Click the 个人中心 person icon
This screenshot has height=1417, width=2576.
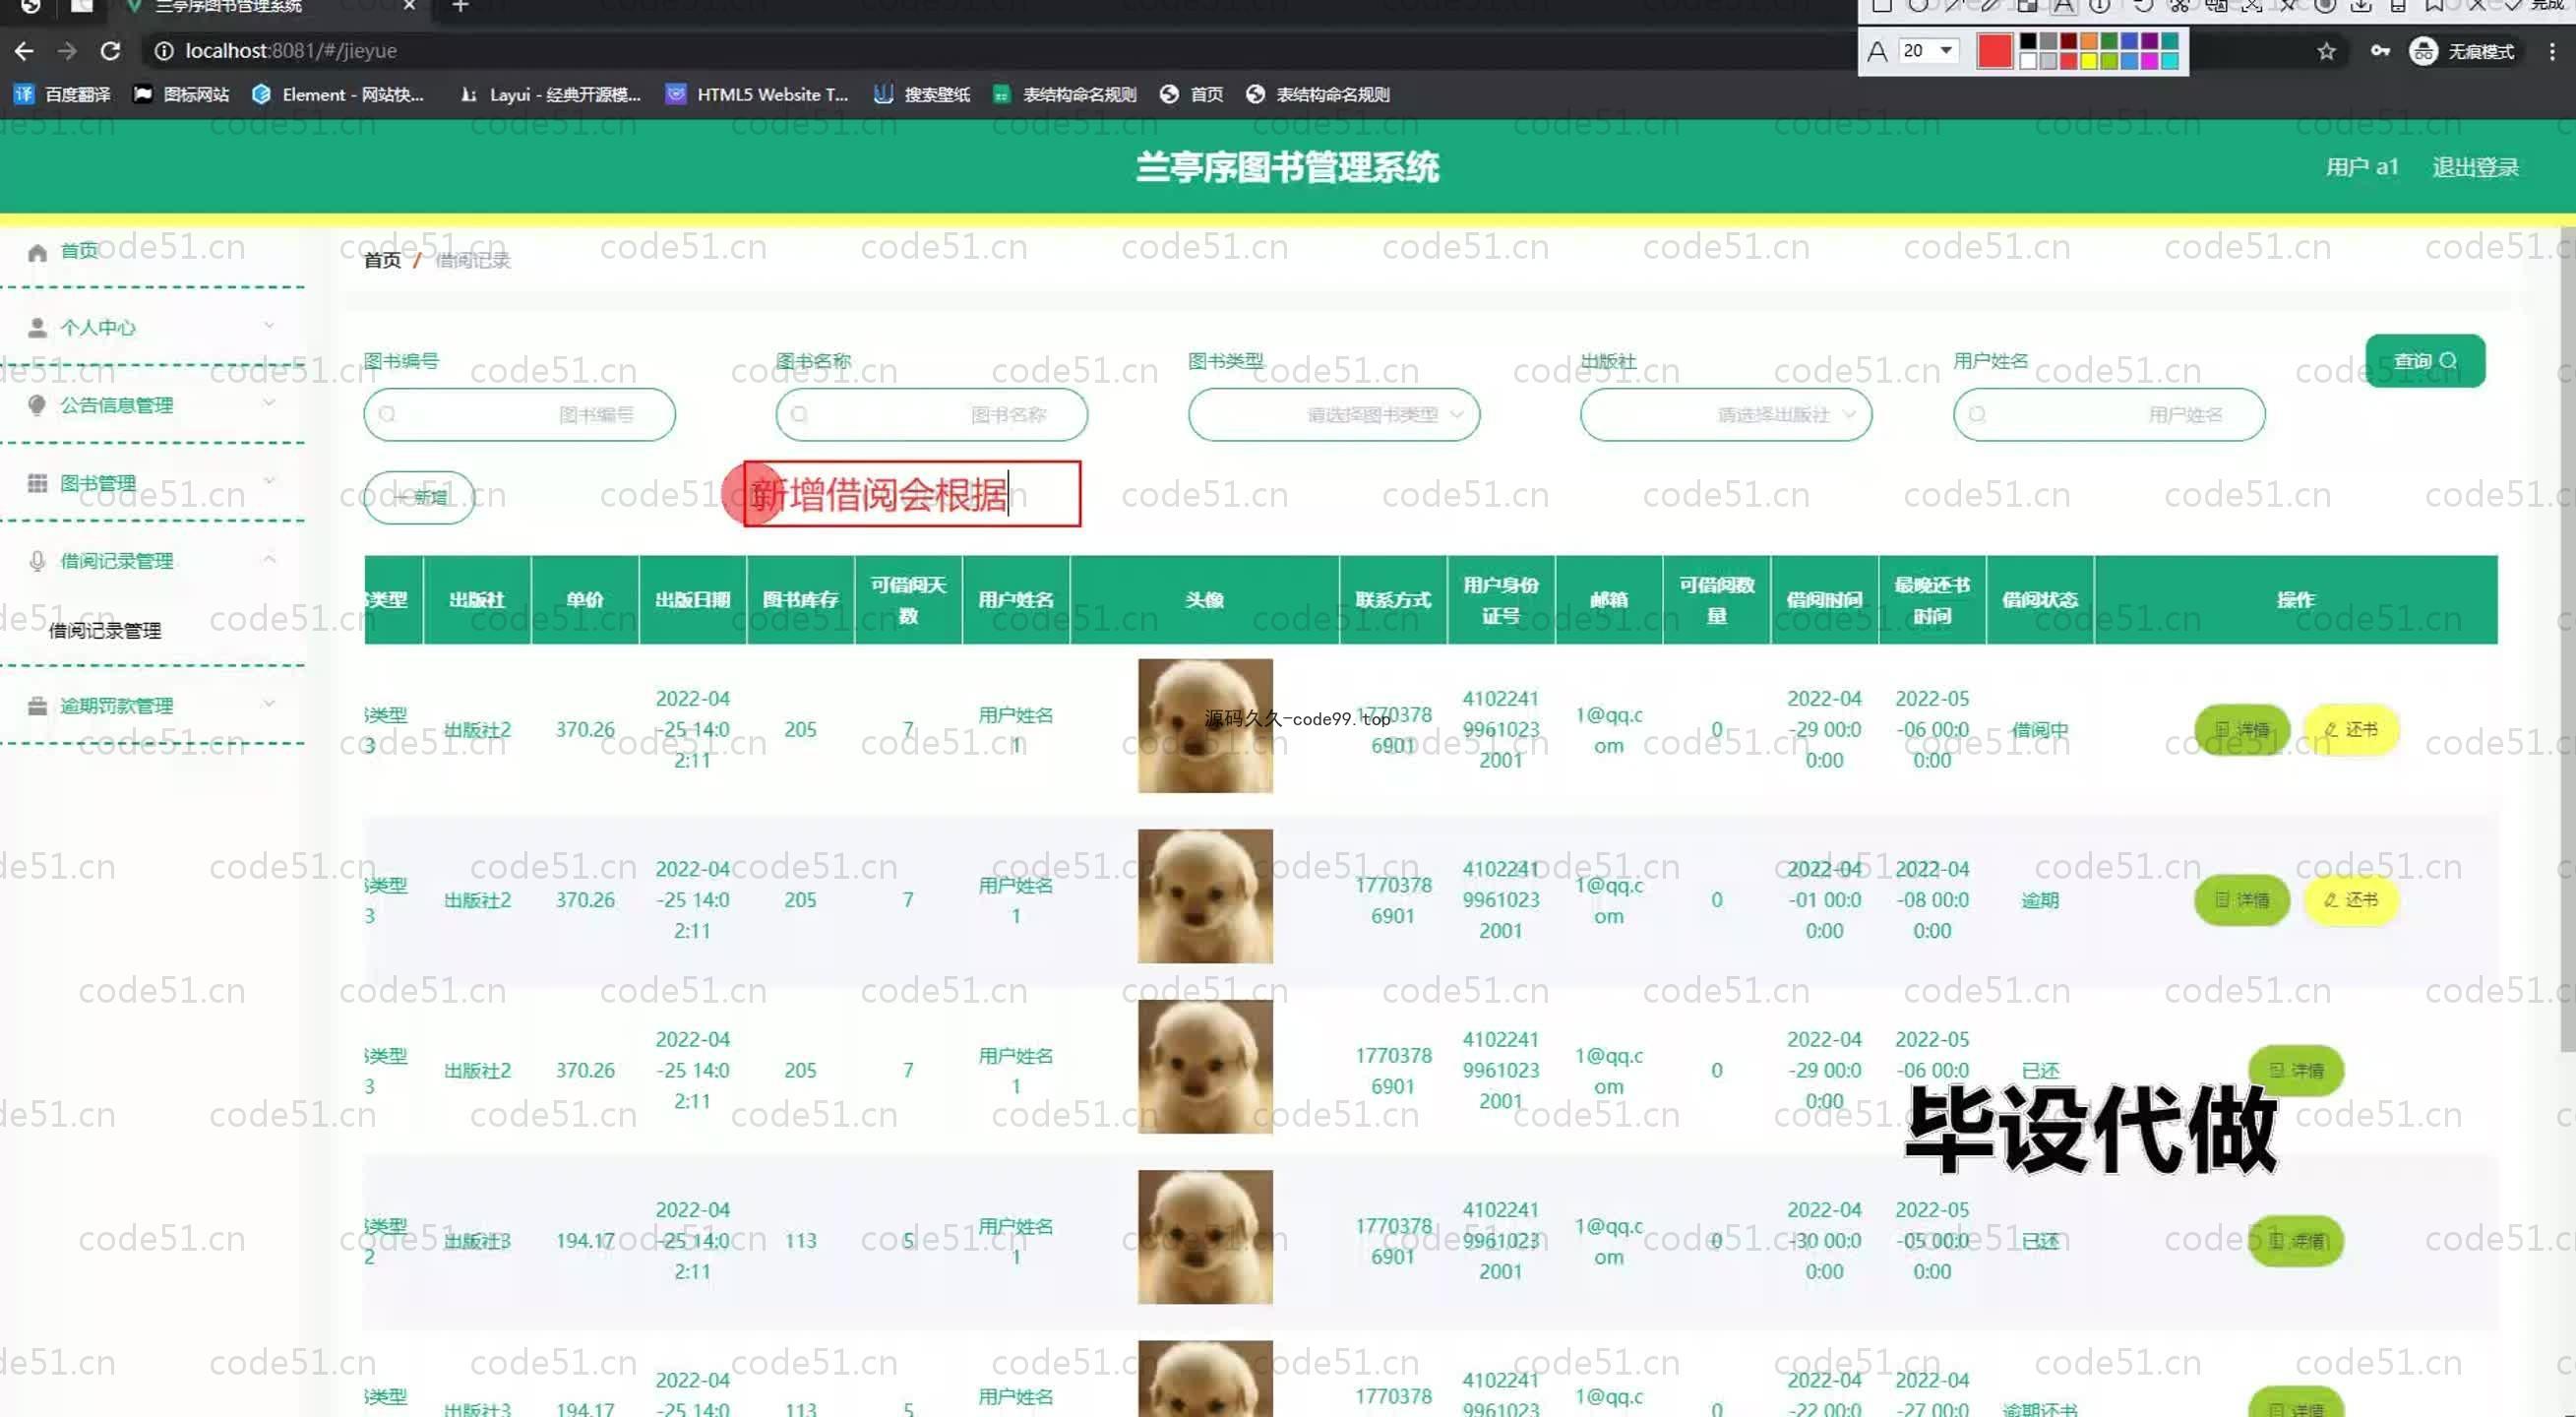37,327
